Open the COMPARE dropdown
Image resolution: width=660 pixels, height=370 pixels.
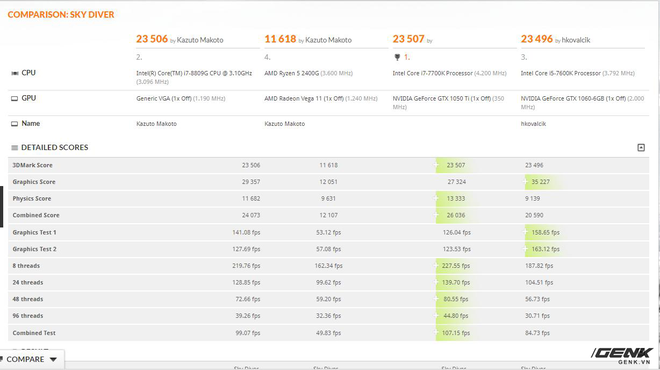[x=32, y=359]
